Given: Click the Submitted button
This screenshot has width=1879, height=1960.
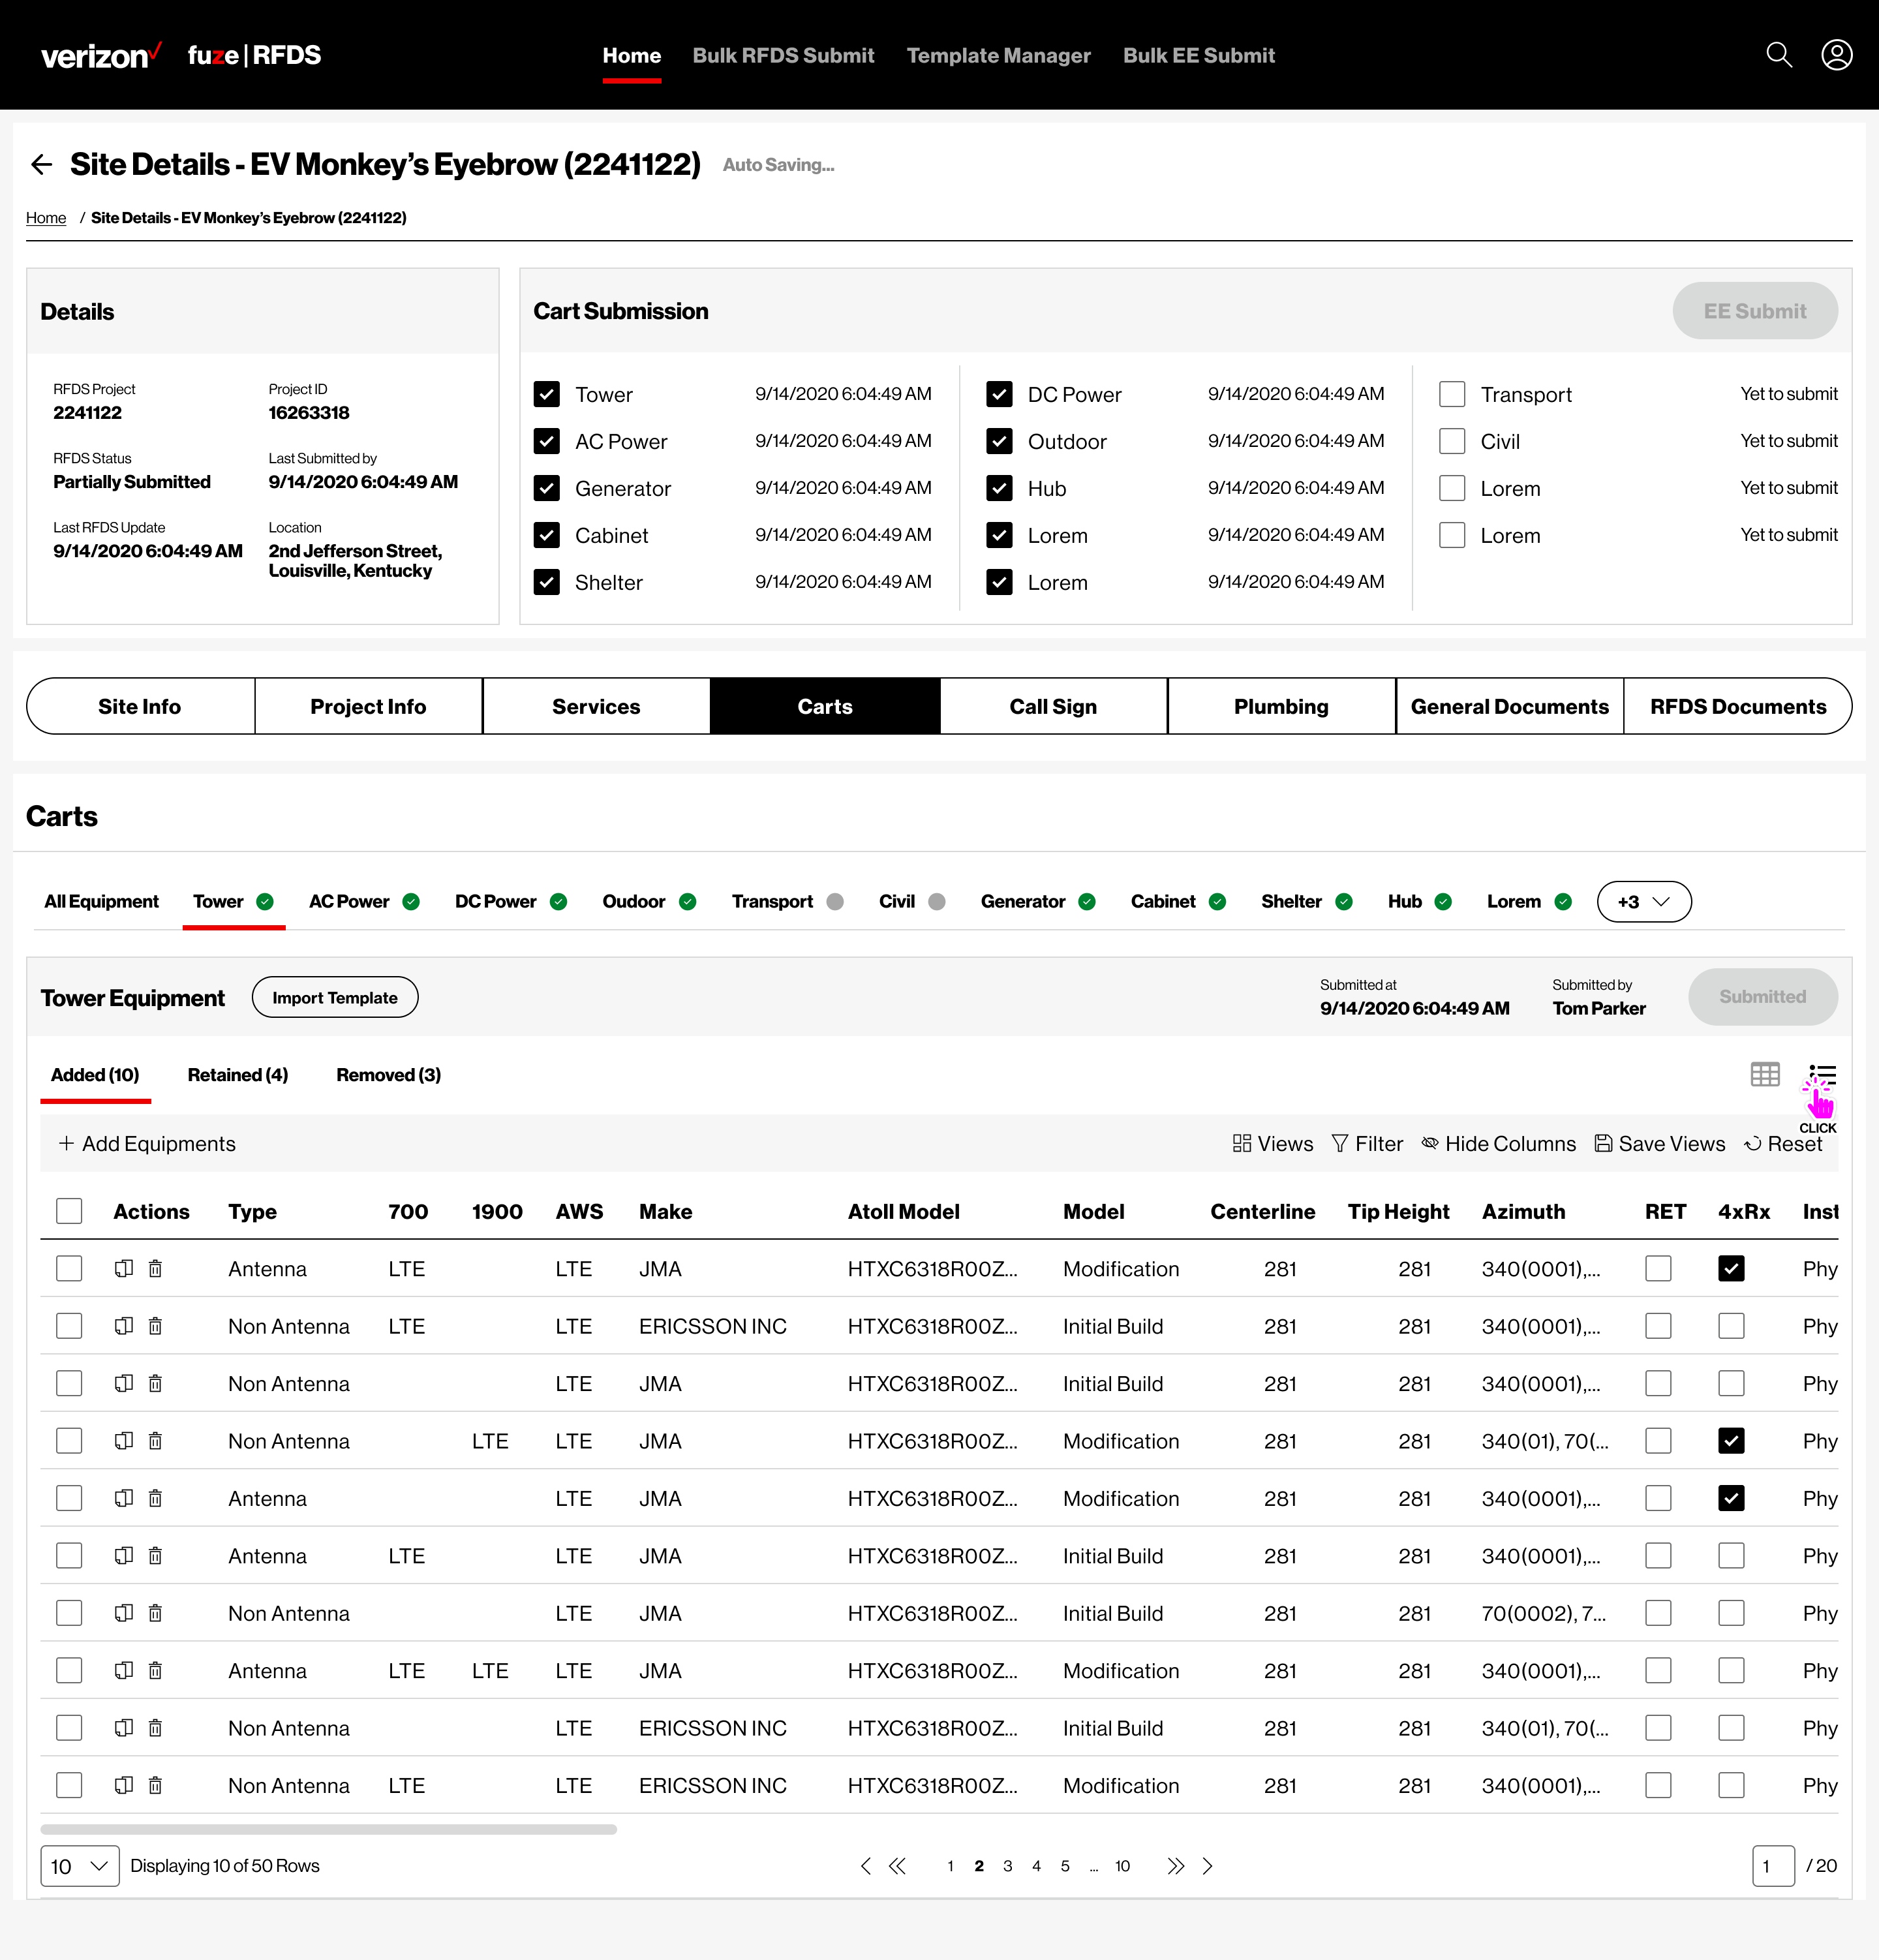Looking at the screenshot, I should [1762, 996].
